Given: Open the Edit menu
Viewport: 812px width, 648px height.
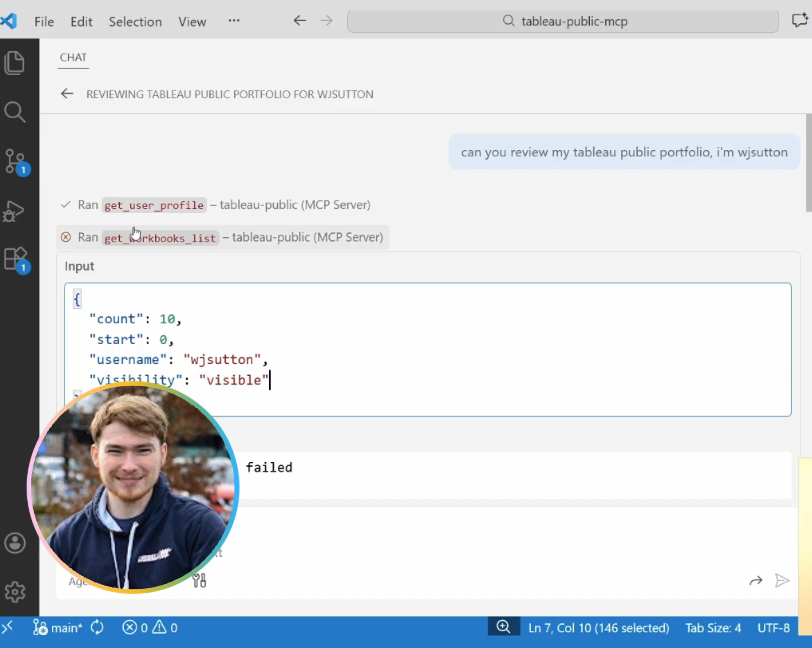Looking at the screenshot, I should [x=81, y=22].
